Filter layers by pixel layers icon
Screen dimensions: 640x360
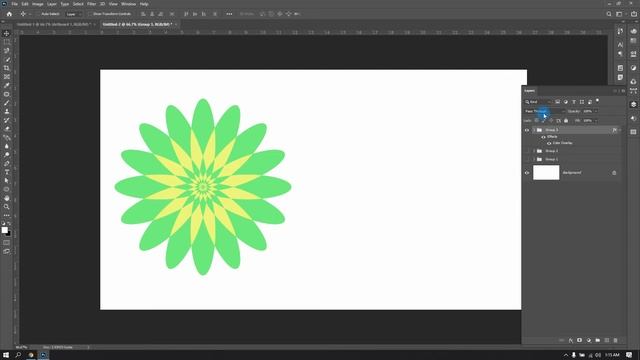coord(558,102)
